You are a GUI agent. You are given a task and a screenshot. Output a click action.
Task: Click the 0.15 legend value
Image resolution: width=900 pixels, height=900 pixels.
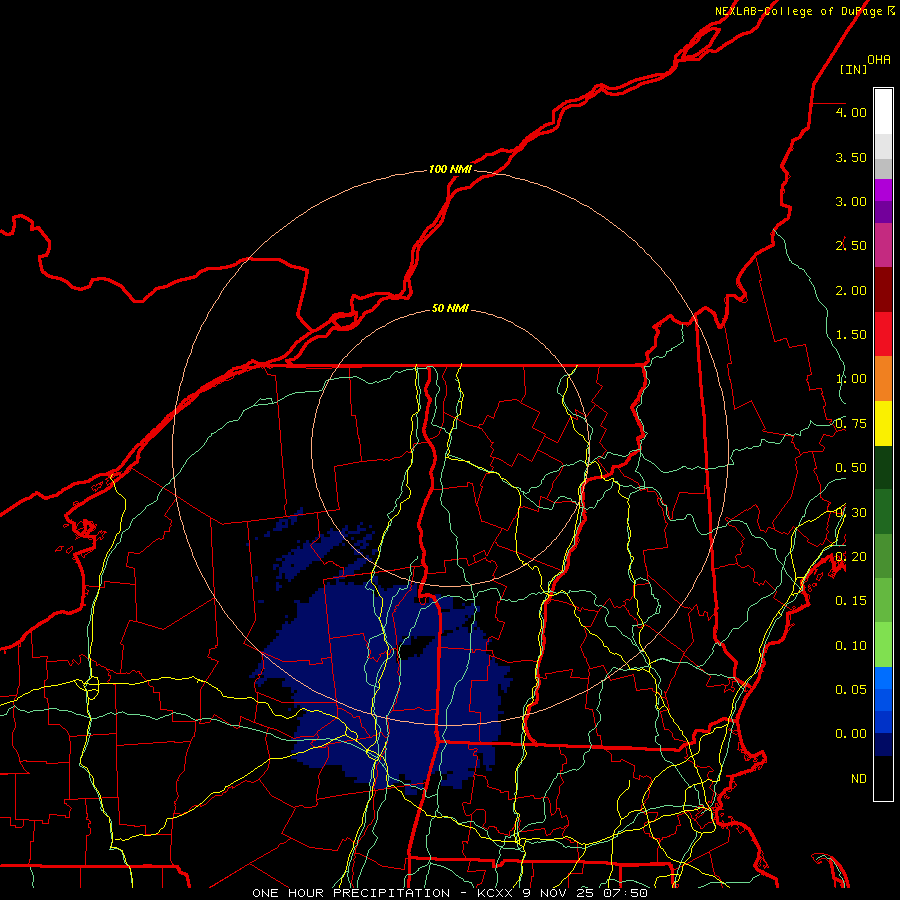click(x=851, y=601)
